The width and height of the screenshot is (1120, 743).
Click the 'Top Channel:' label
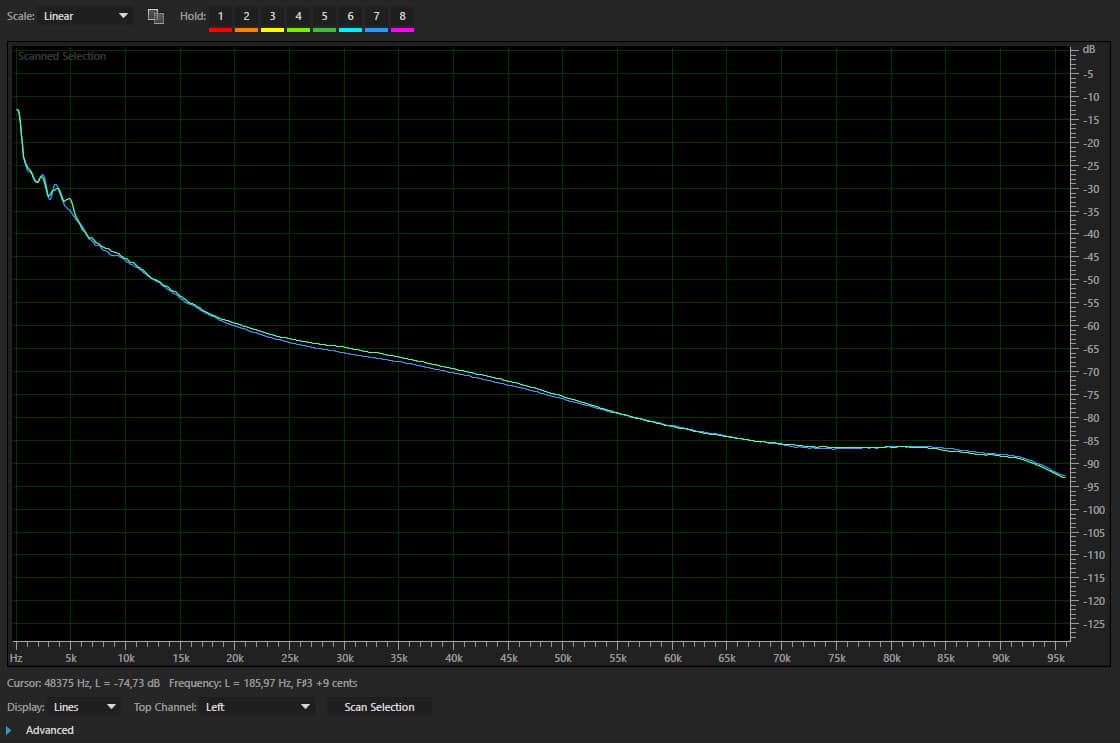[x=165, y=707]
